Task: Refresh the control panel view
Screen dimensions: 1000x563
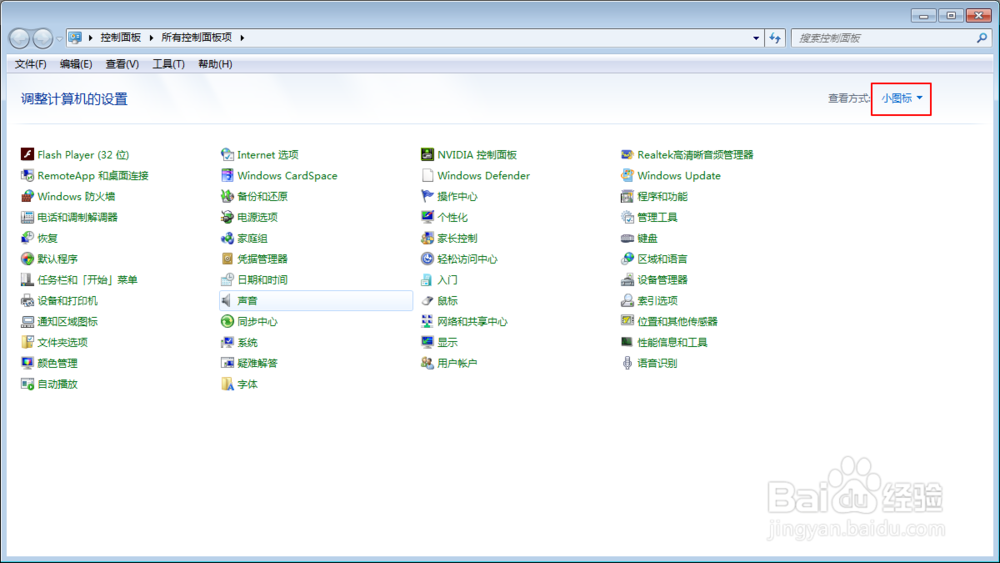Action: pyautogui.click(x=775, y=38)
